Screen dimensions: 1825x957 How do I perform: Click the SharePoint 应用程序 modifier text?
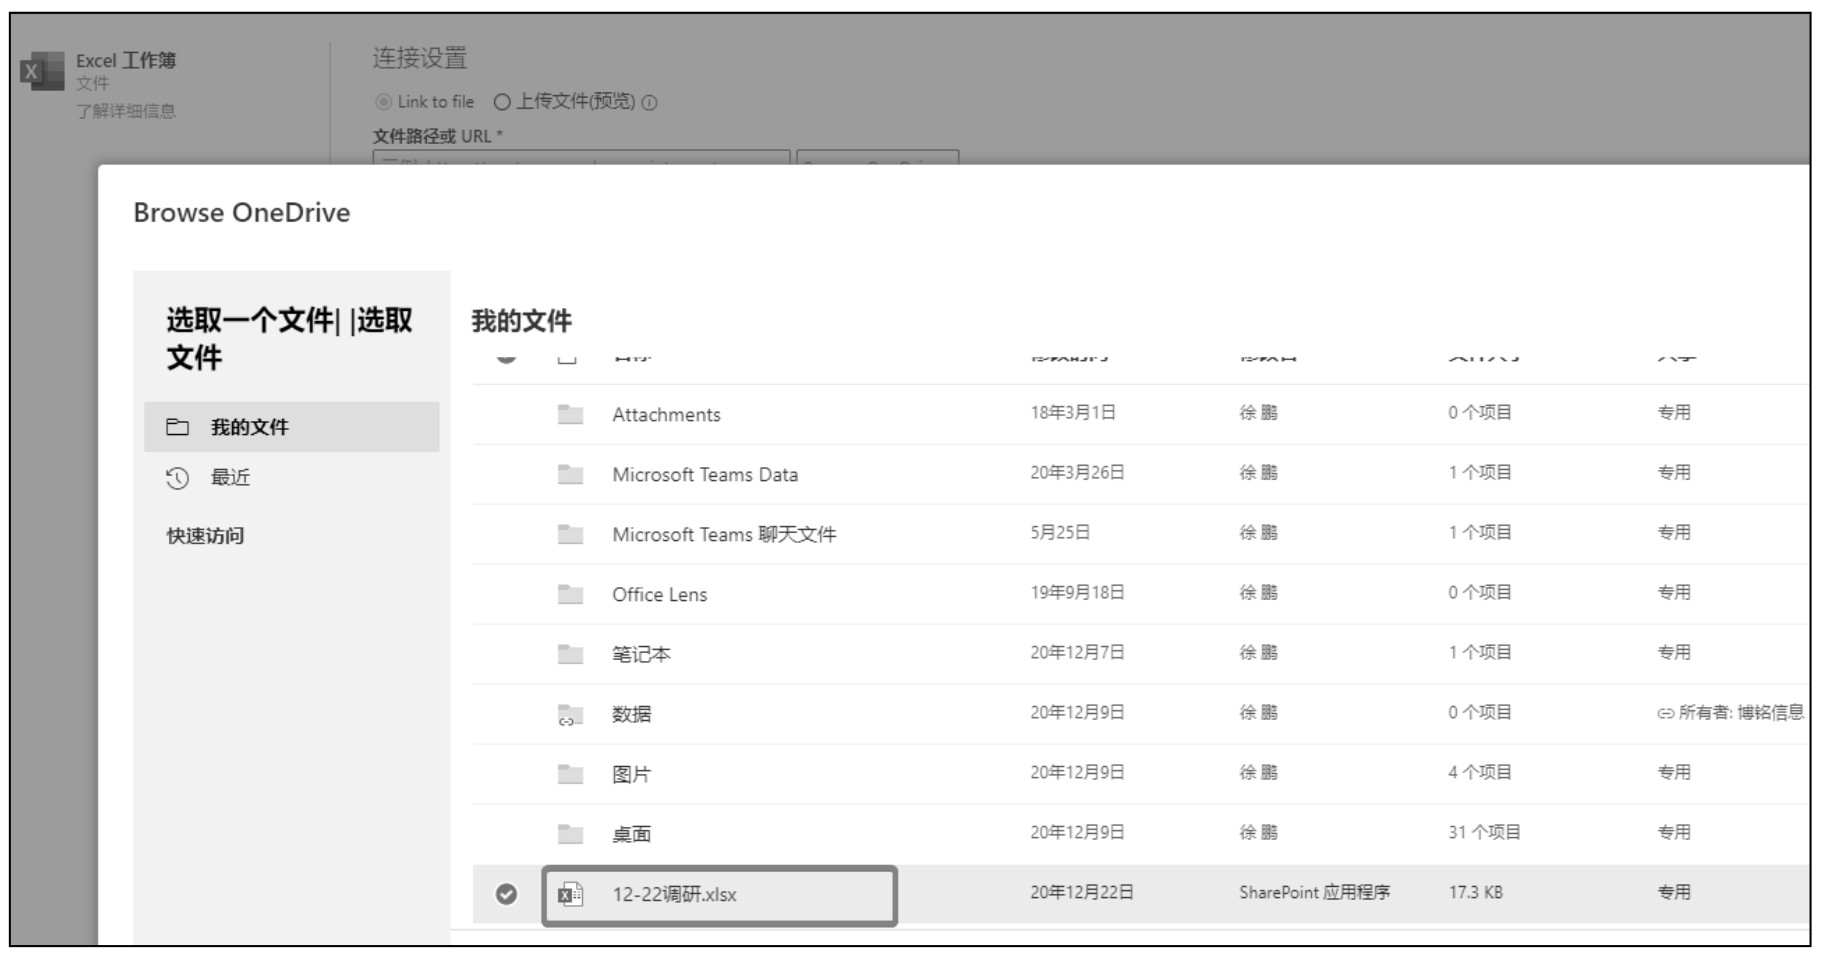pos(1314,893)
